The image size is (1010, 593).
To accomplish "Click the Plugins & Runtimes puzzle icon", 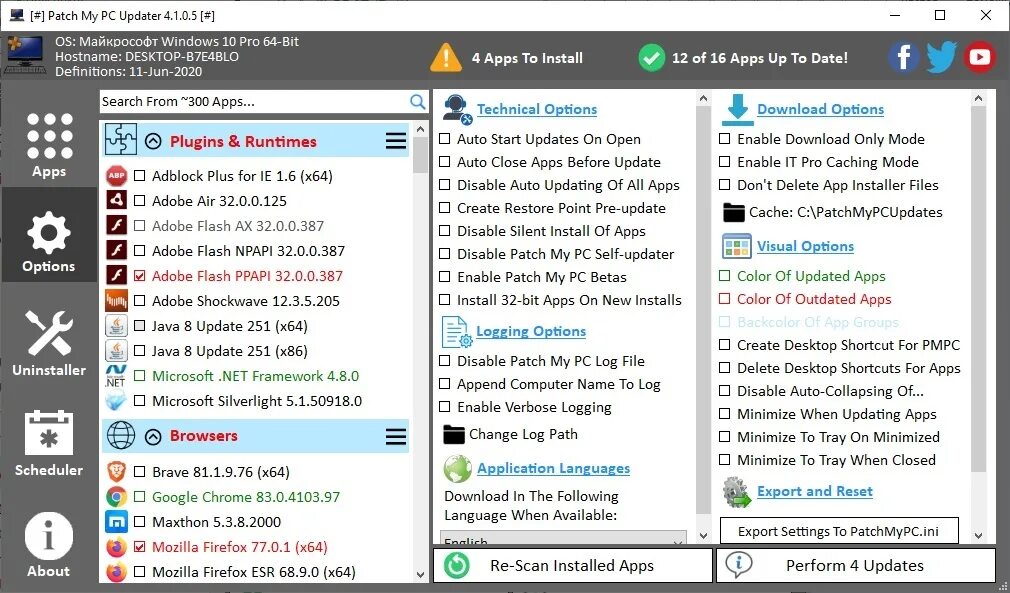I will click(120, 140).
